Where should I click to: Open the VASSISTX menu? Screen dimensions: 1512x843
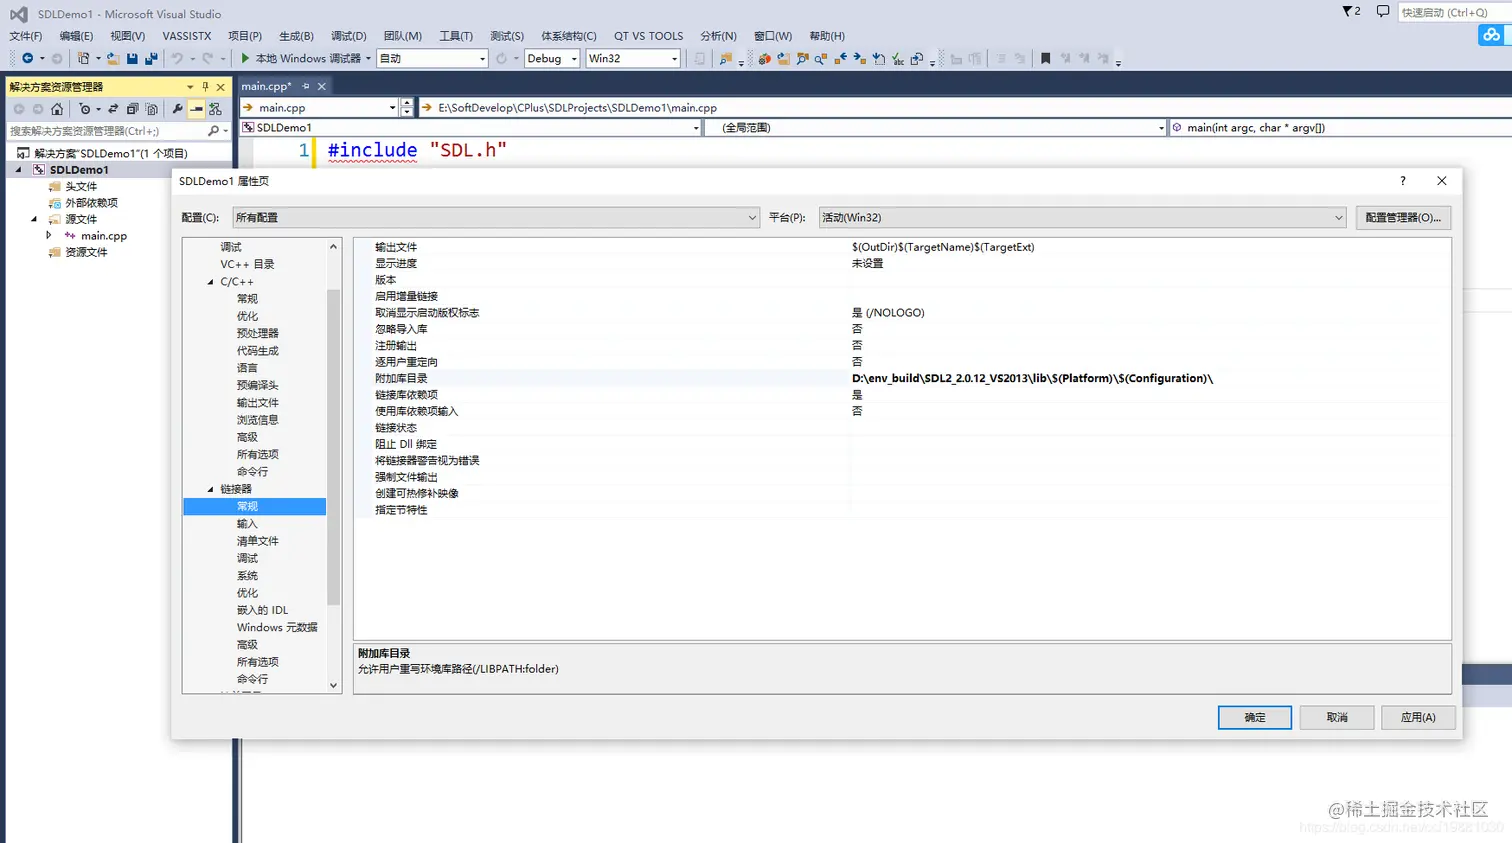(x=187, y=36)
